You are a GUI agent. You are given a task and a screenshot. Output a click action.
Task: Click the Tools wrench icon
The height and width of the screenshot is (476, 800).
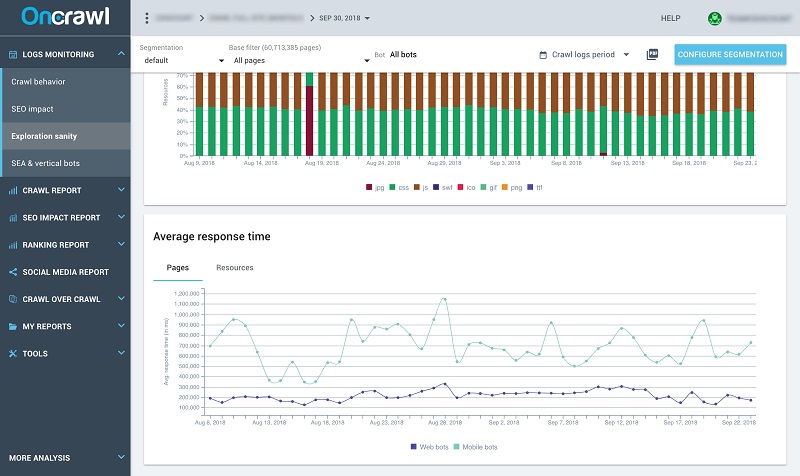click(13, 353)
